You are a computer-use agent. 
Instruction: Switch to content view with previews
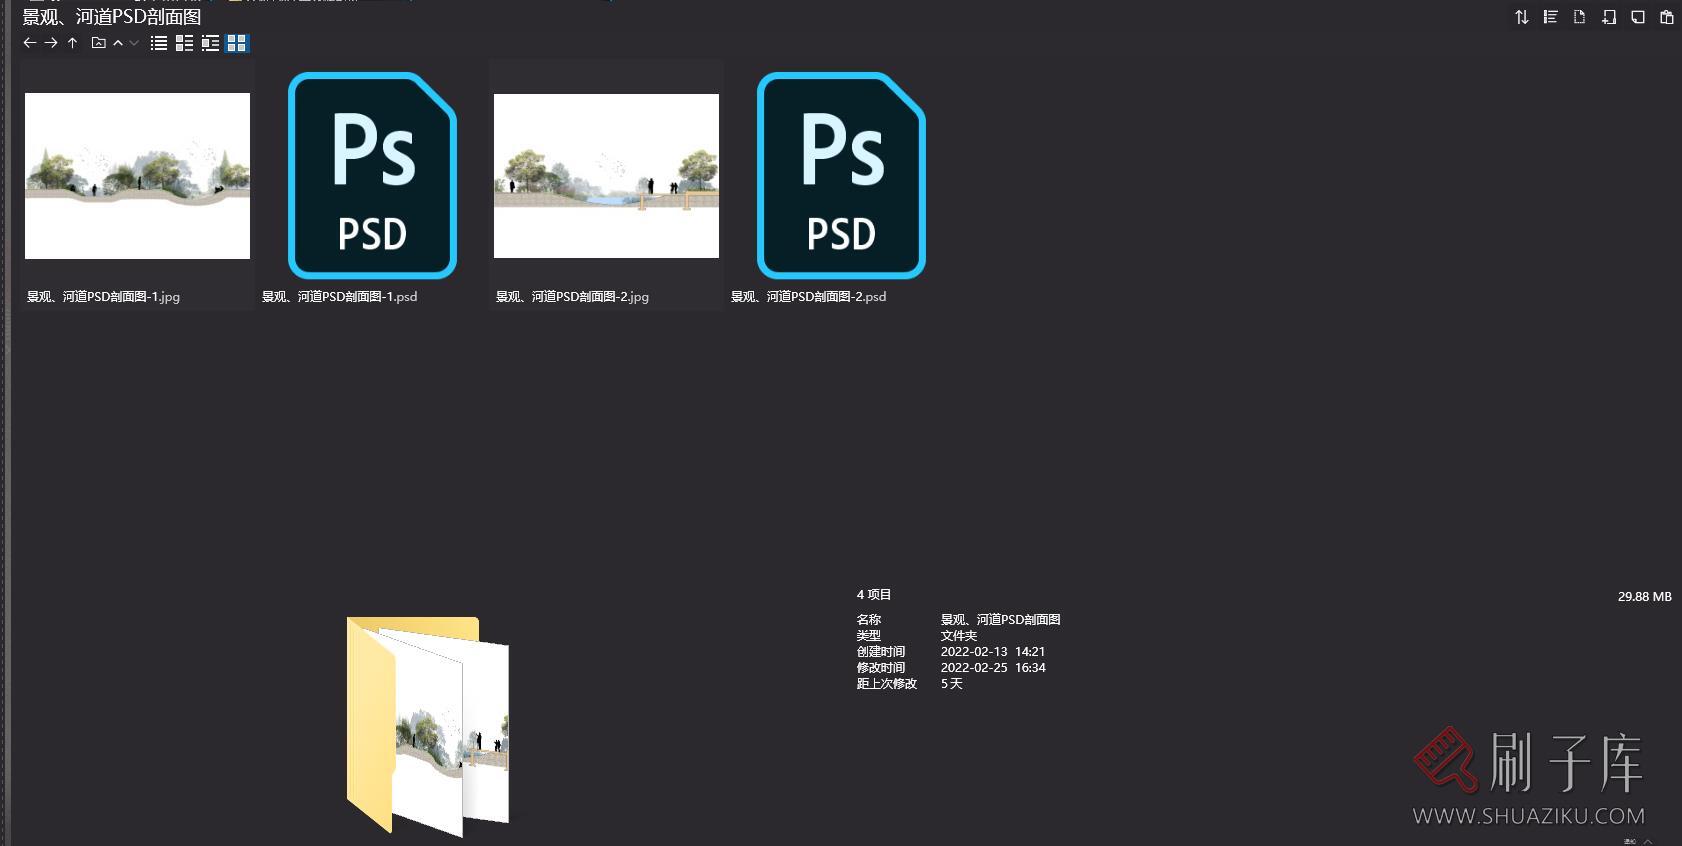(211, 43)
